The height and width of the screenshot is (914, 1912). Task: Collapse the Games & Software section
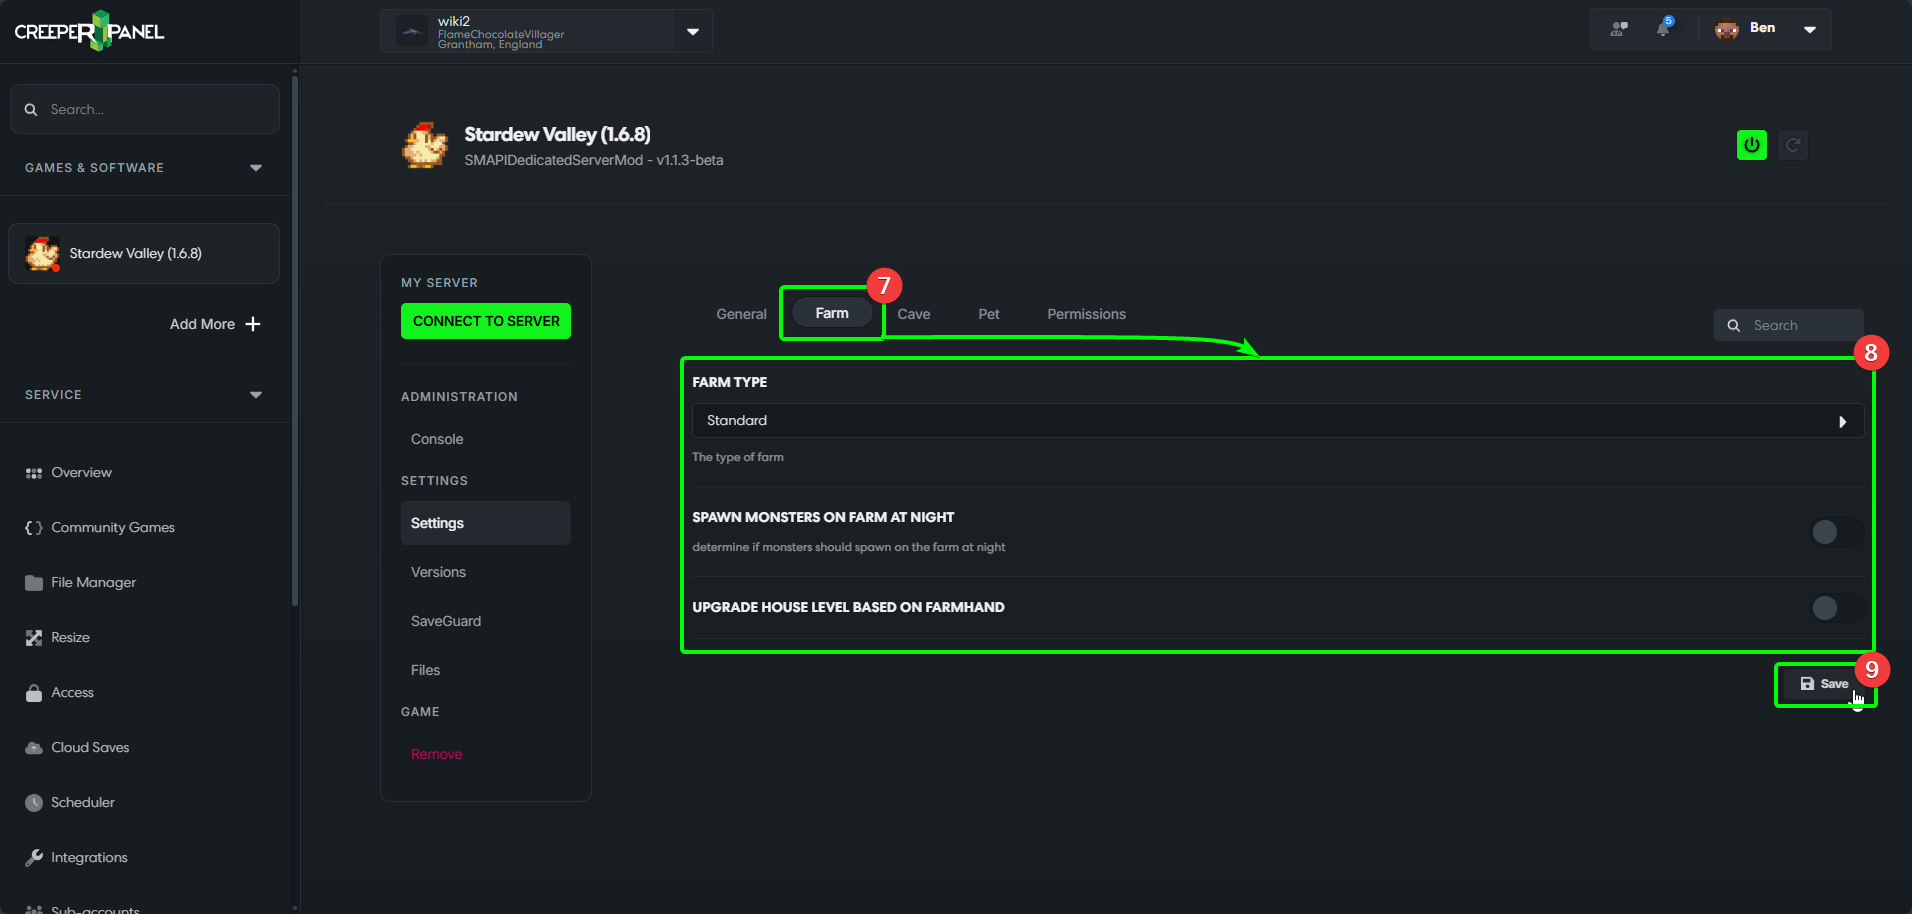pyautogui.click(x=256, y=168)
